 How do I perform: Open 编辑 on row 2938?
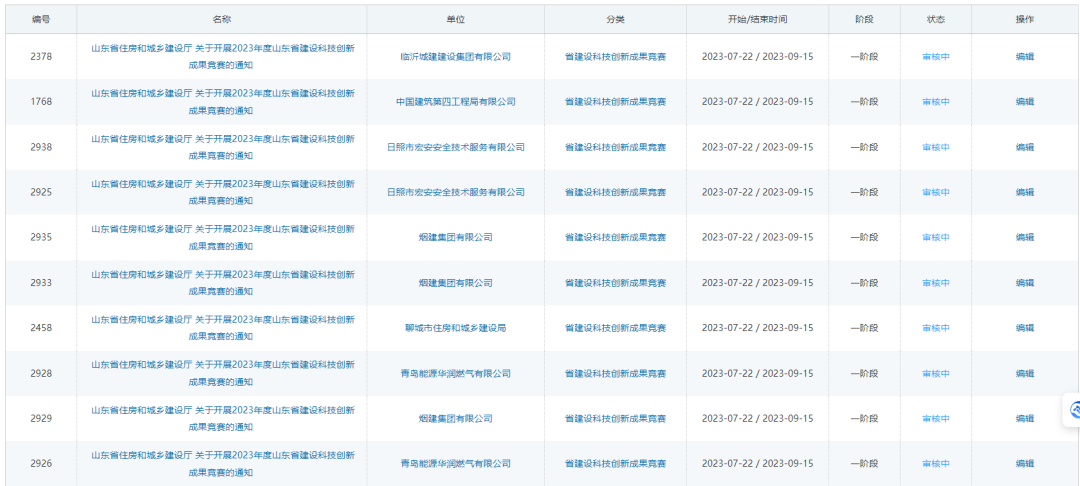[x=1025, y=147]
